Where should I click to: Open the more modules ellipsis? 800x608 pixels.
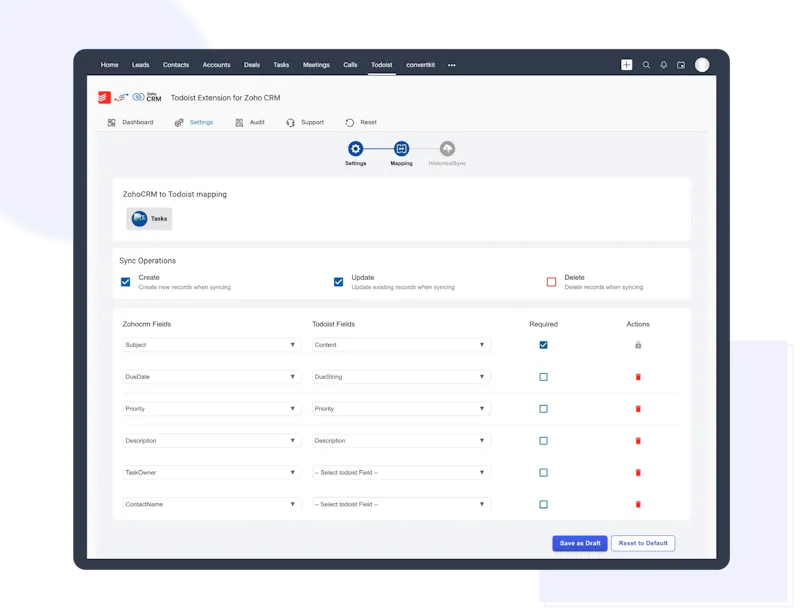point(452,65)
